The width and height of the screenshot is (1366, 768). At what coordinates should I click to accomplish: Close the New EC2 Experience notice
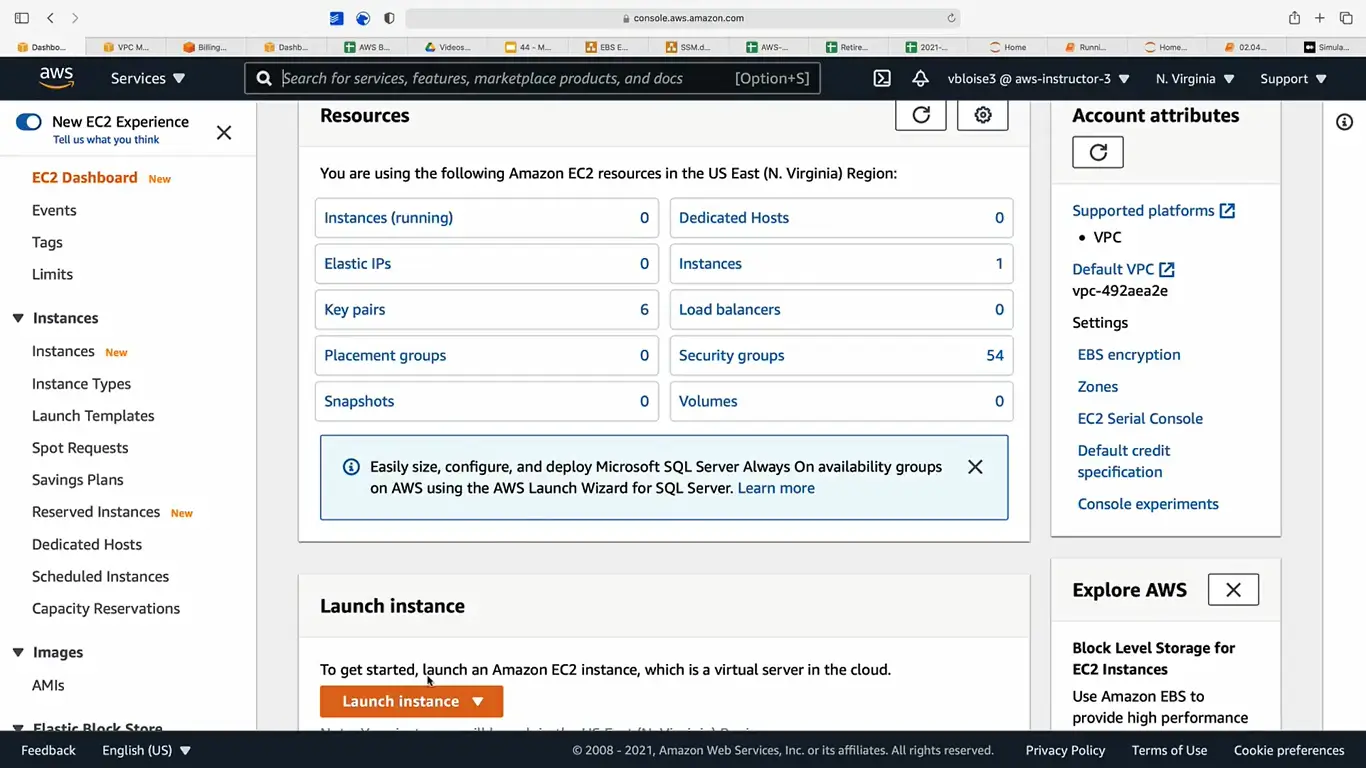[x=224, y=132]
